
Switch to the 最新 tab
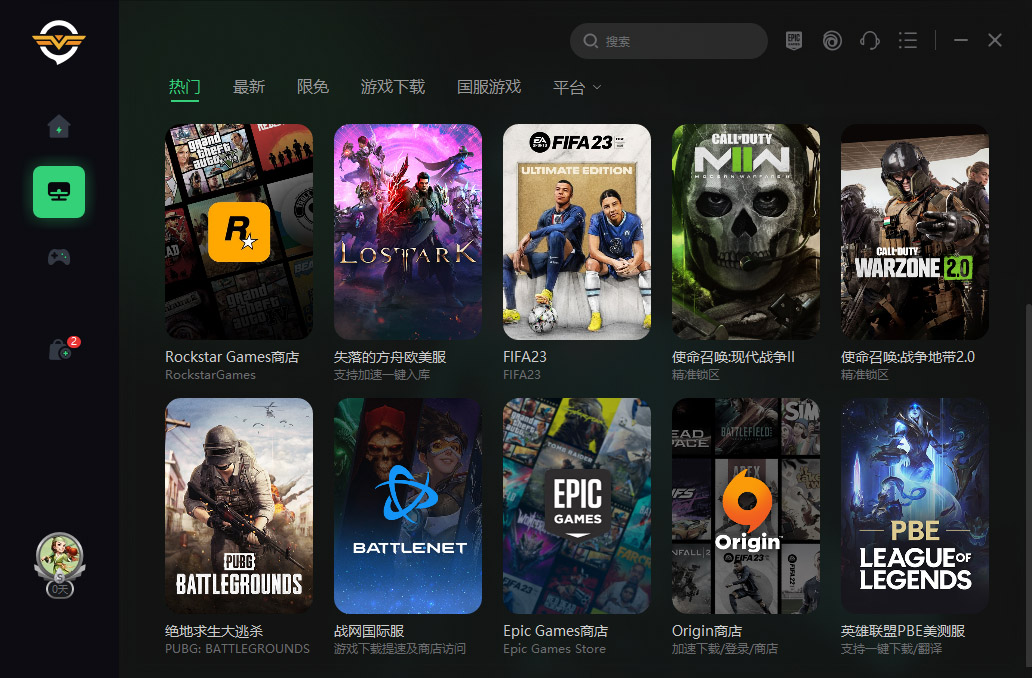249,87
